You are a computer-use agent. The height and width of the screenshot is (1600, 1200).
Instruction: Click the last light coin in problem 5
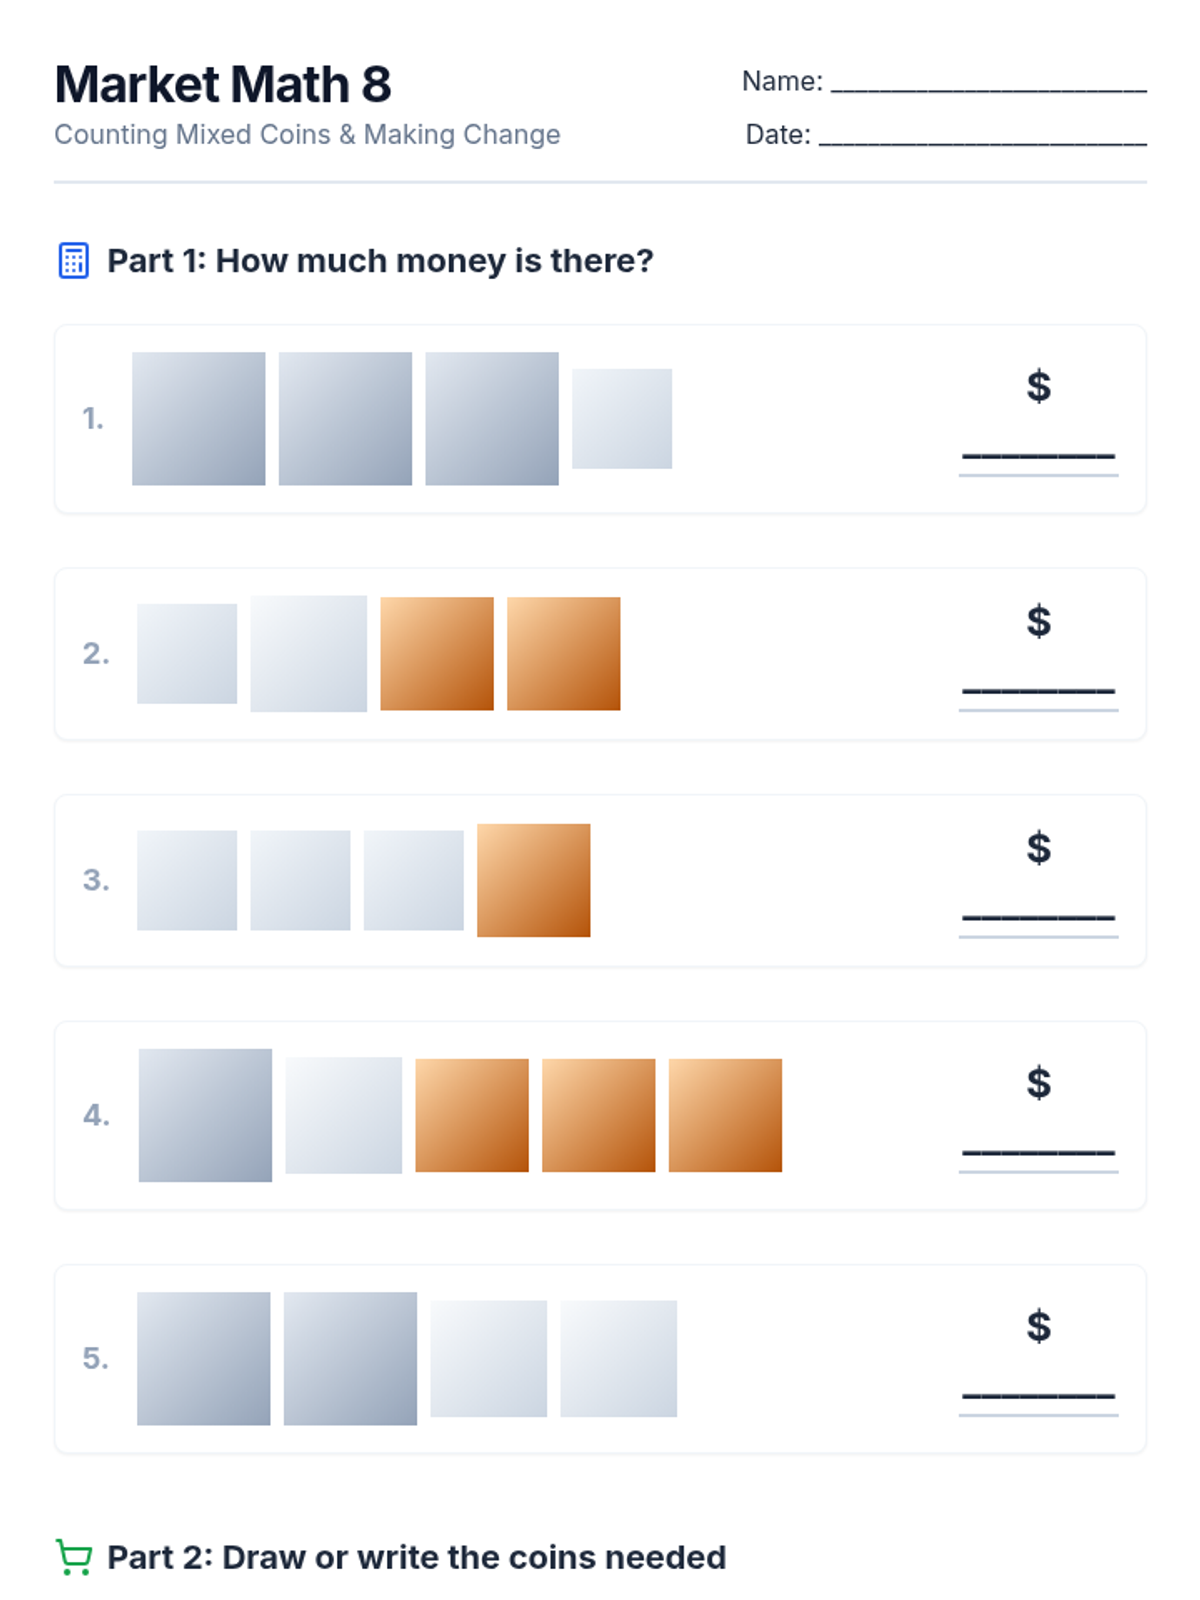click(x=619, y=1358)
